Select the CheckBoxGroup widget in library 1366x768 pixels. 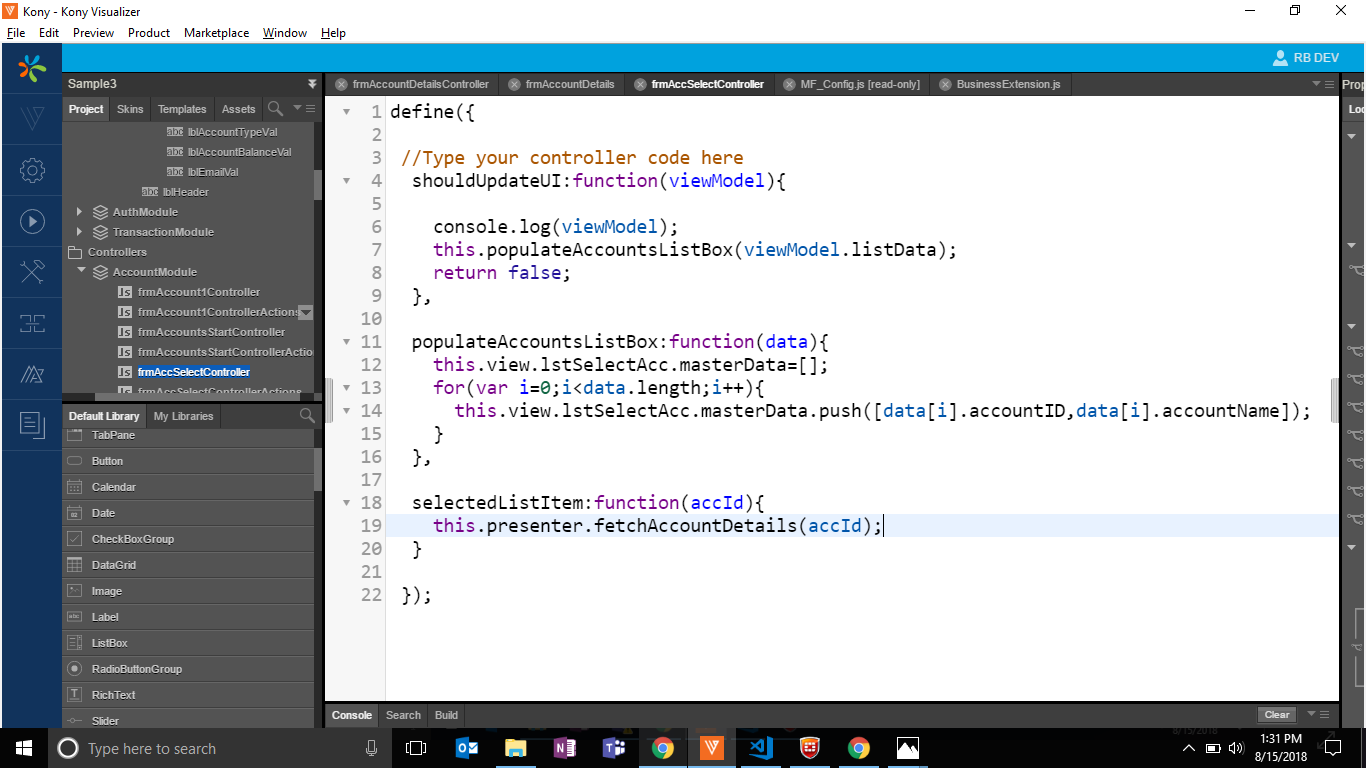132,539
